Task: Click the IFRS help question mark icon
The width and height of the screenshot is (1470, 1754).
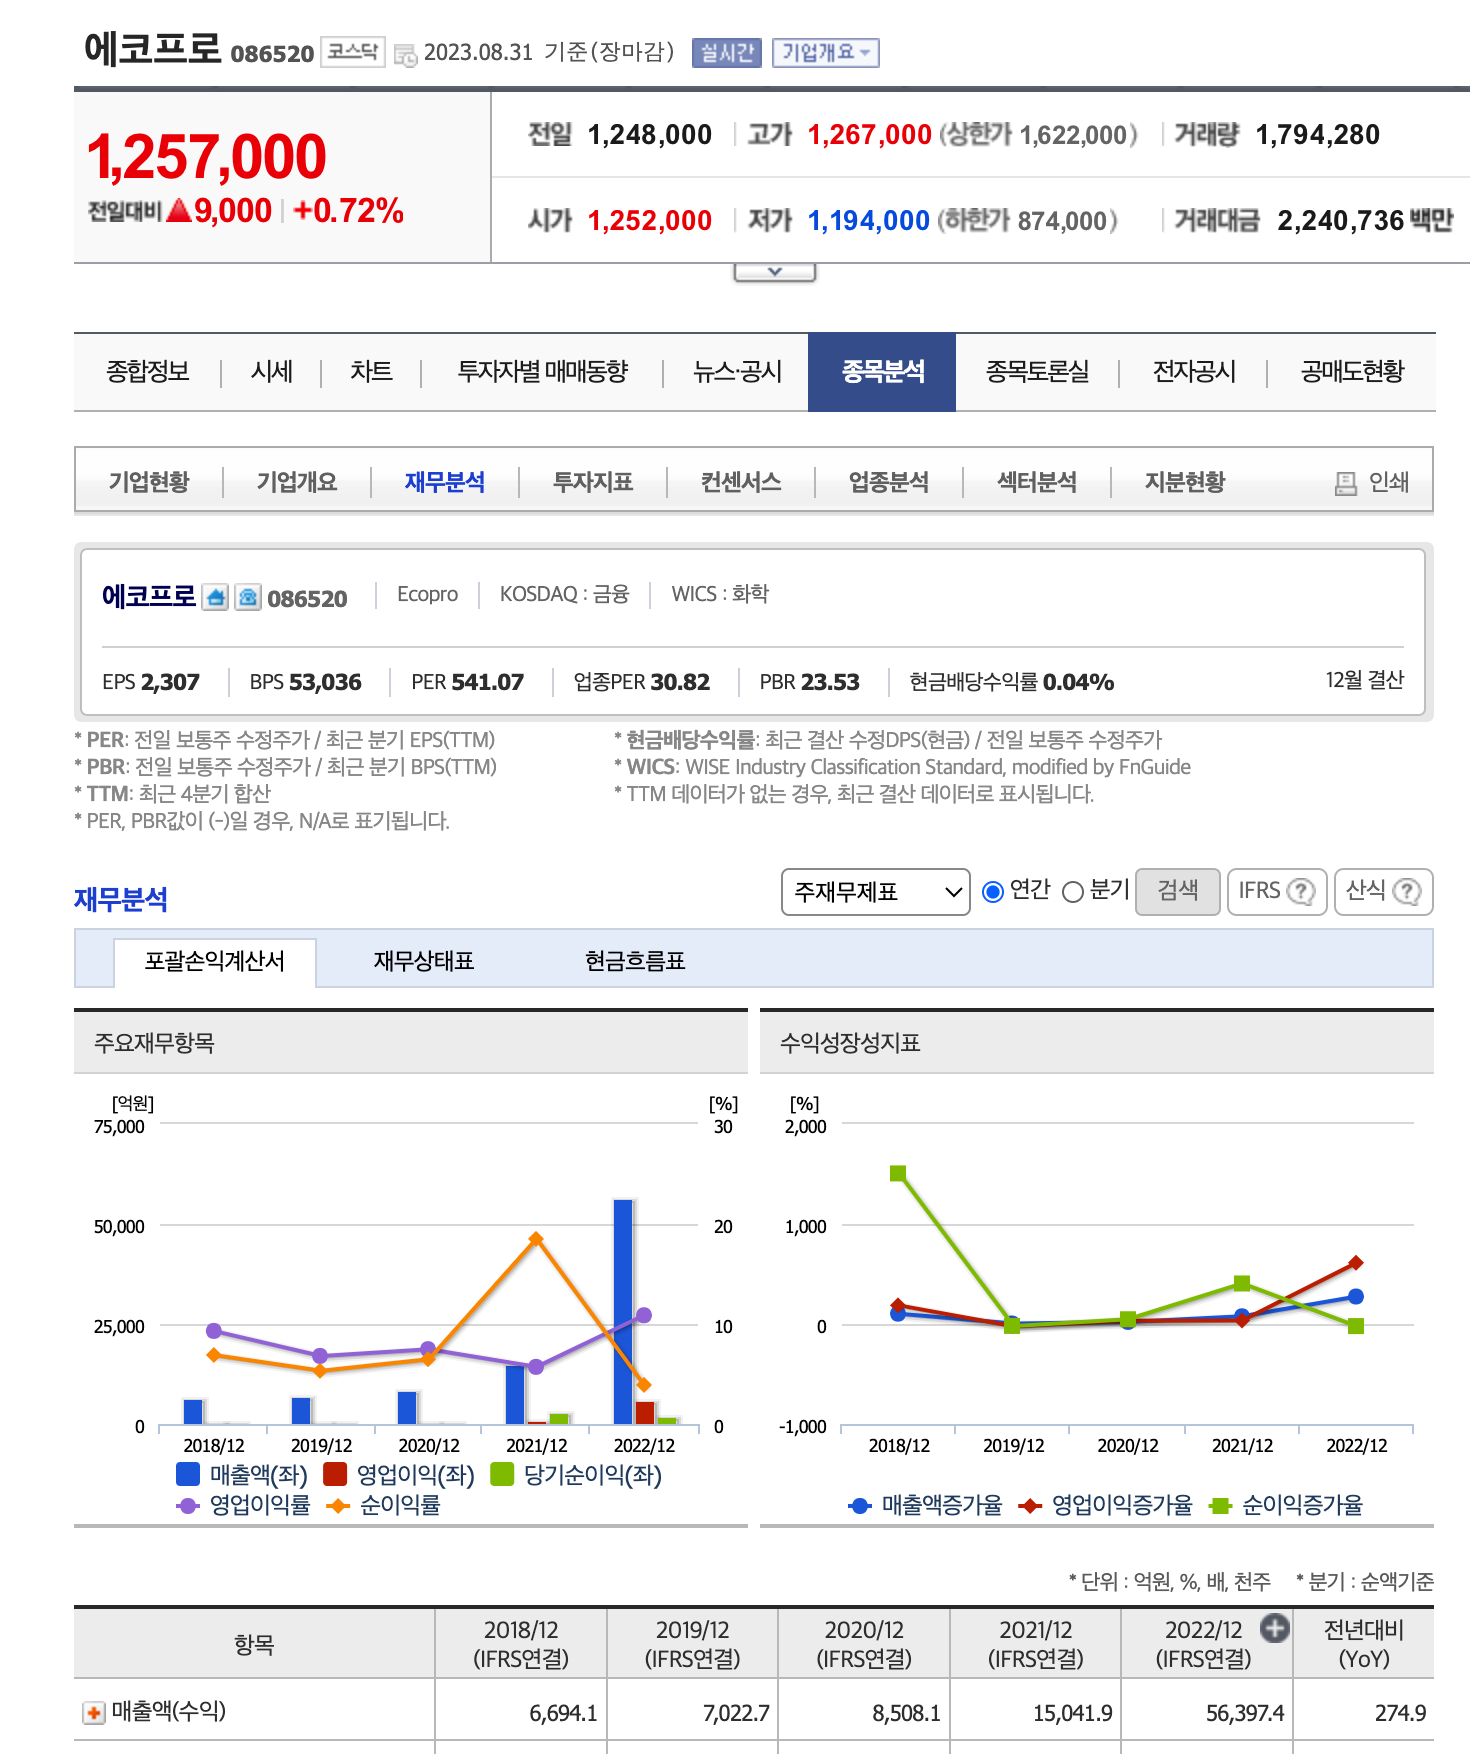Action: 1300,891
